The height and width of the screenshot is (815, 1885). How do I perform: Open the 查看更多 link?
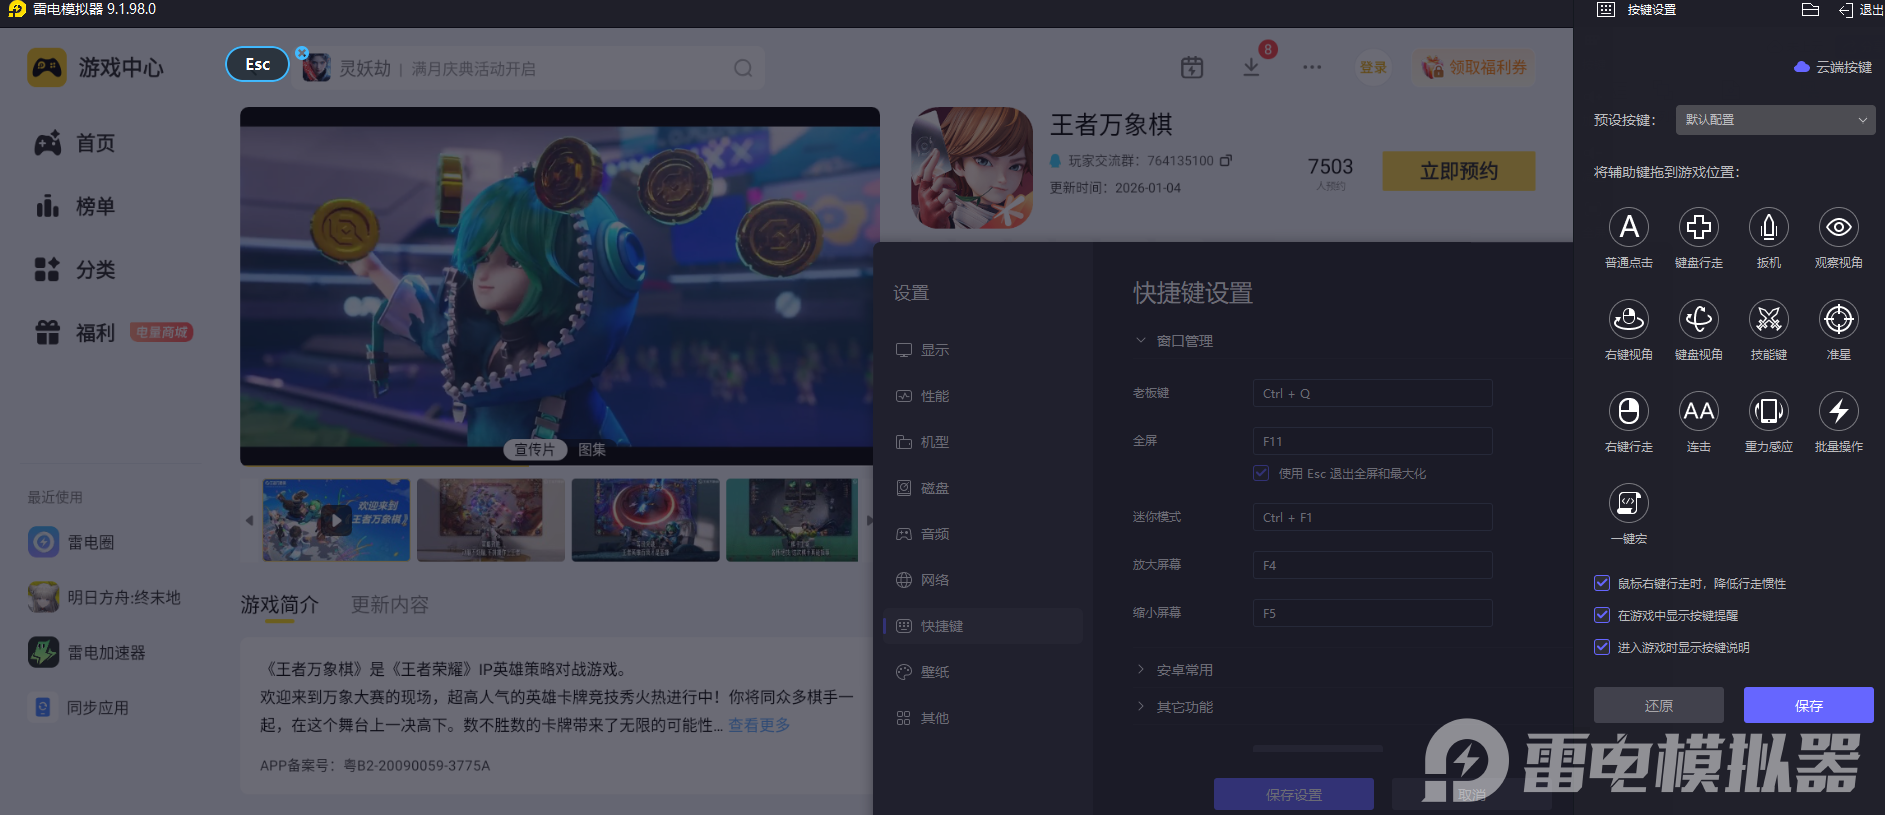759,725
